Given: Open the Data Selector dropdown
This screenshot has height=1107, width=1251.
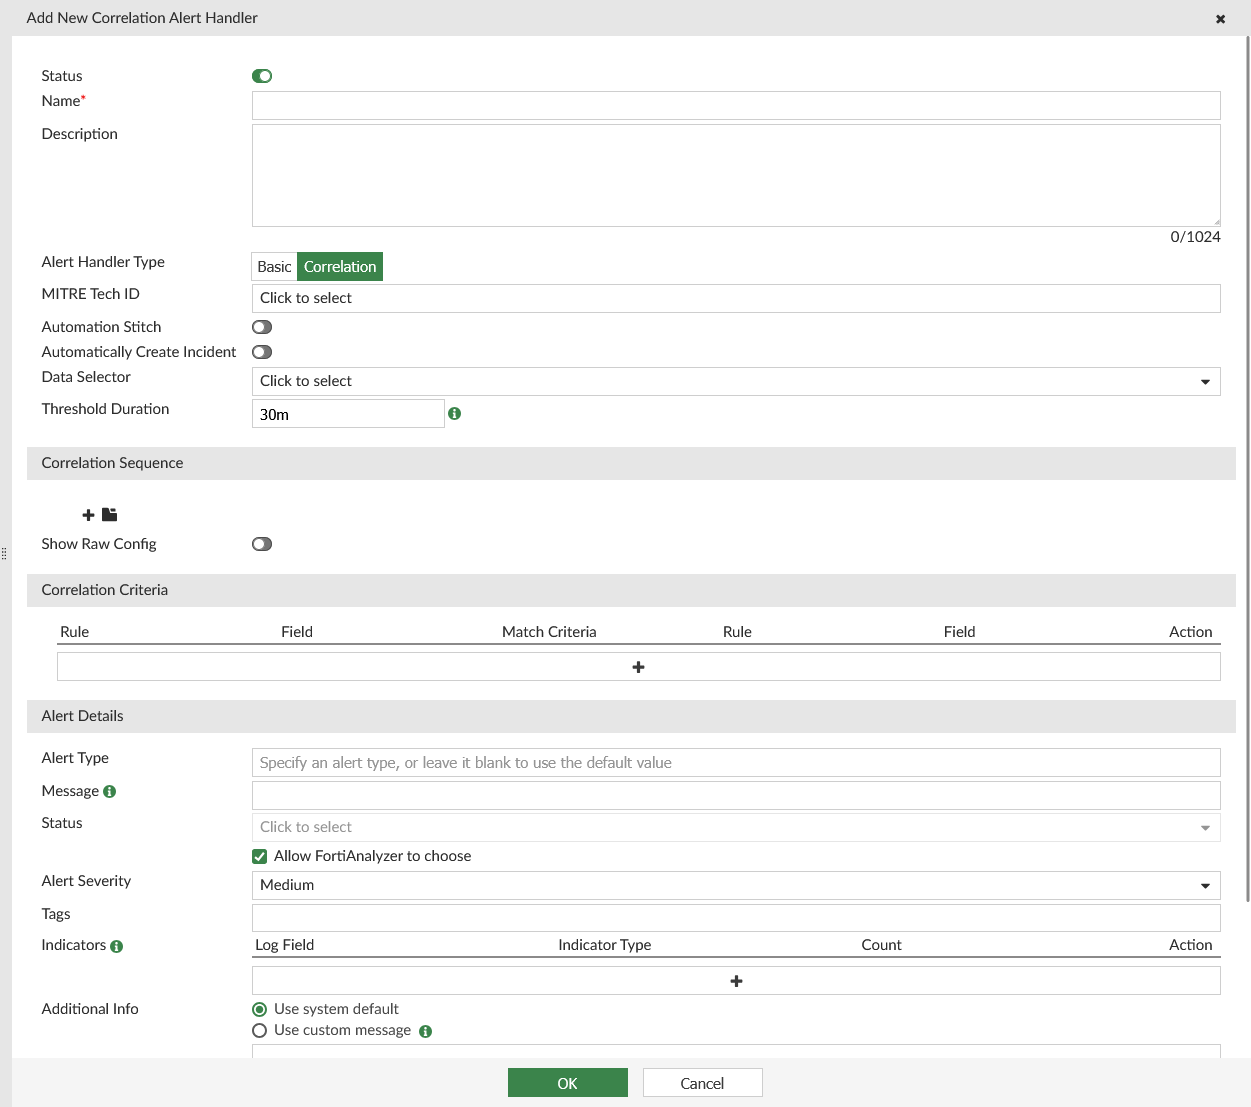Looking at the screenshot, I should click(x=735, y=381).
